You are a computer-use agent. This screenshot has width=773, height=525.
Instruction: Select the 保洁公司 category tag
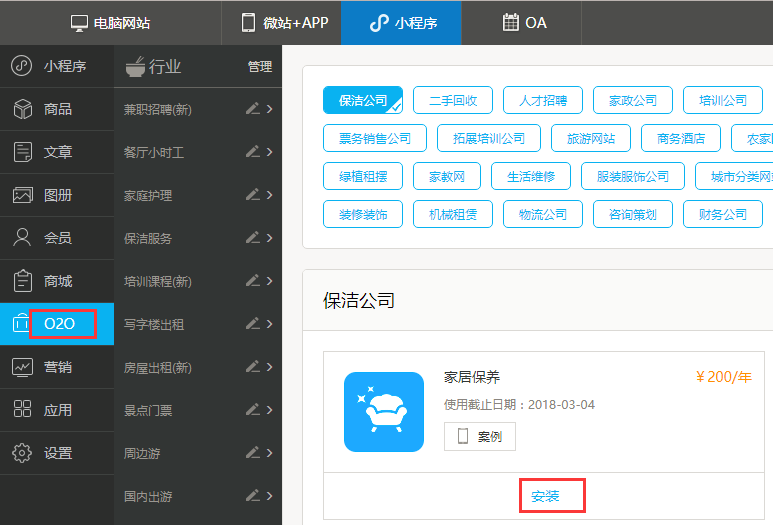363,101
